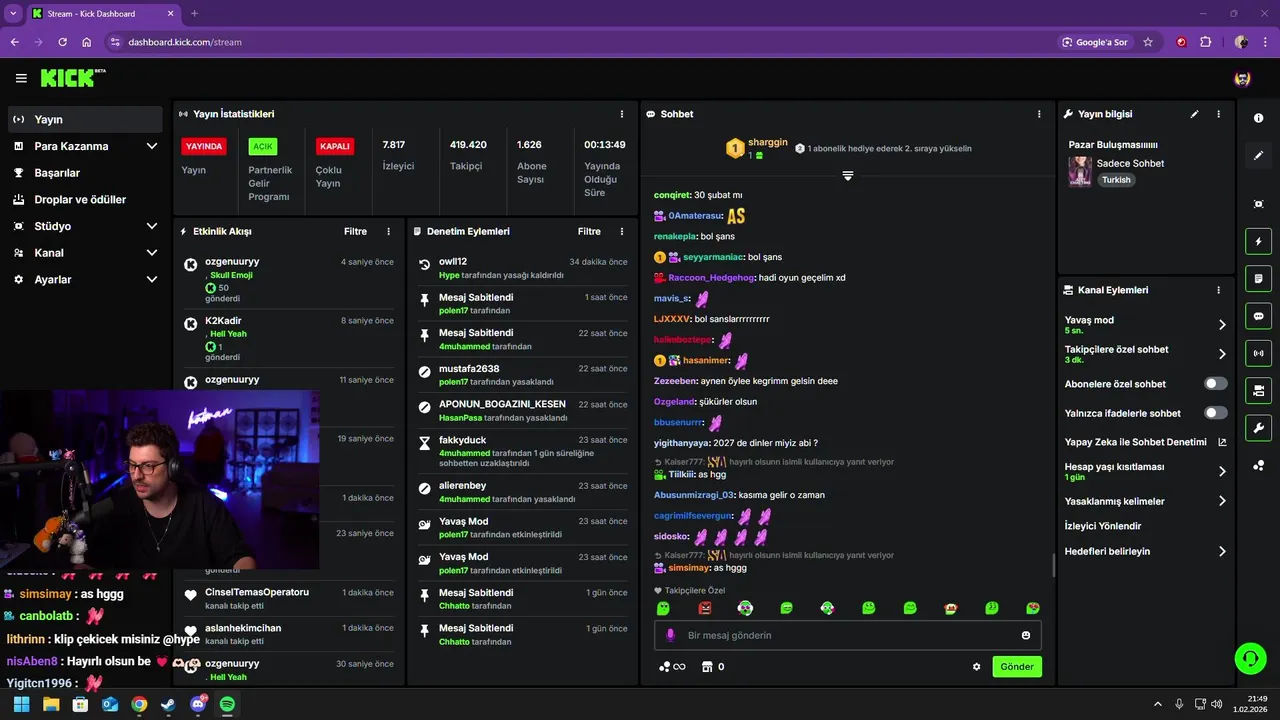
Task: Toggle the lightning bolt panel icon
Action: coord(1258,241)
